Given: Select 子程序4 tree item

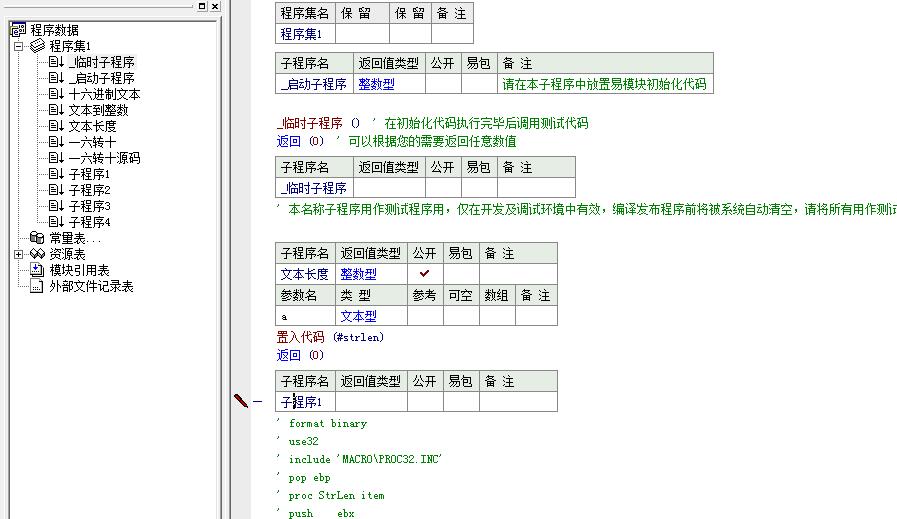Looking at the screenshot, I should point(89,222).
